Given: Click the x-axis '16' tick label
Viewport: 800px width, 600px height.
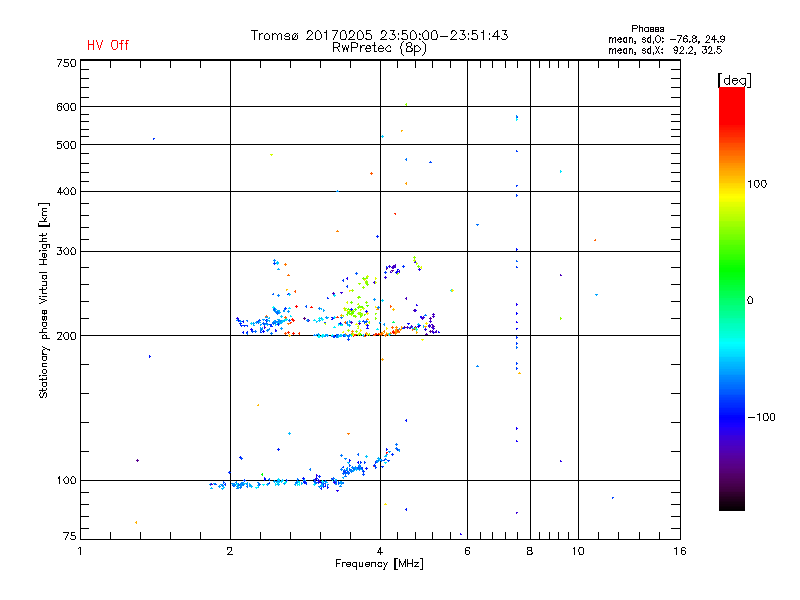Looking at the screenshot, I should [680, 551].
